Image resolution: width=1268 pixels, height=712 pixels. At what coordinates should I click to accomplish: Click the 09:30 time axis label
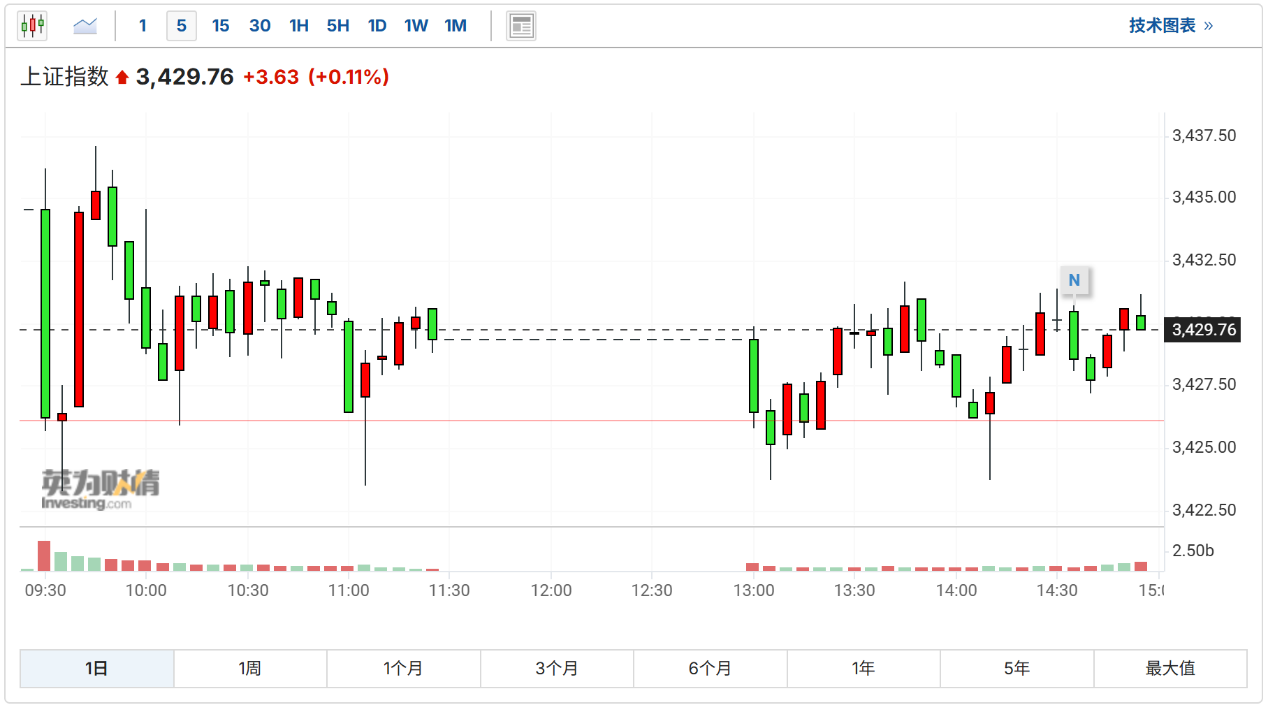[x=45, y=590]
